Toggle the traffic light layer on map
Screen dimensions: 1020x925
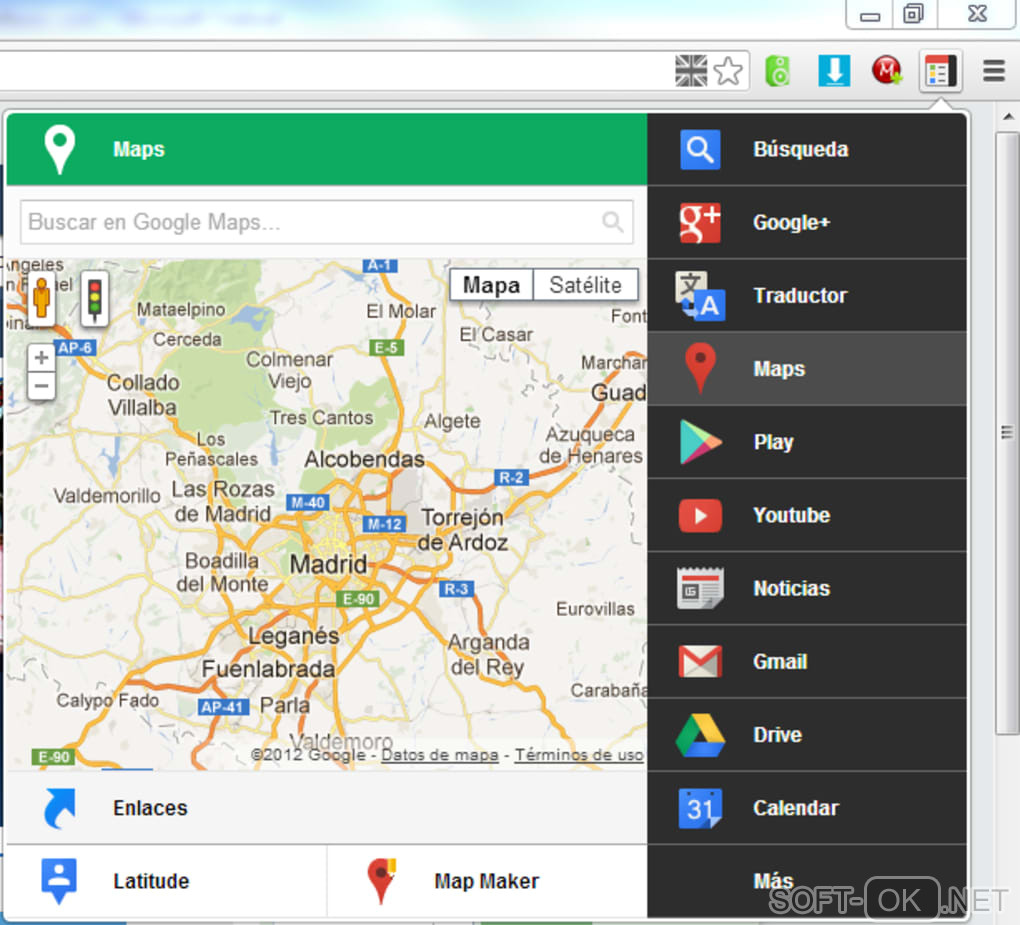point(95,299)
